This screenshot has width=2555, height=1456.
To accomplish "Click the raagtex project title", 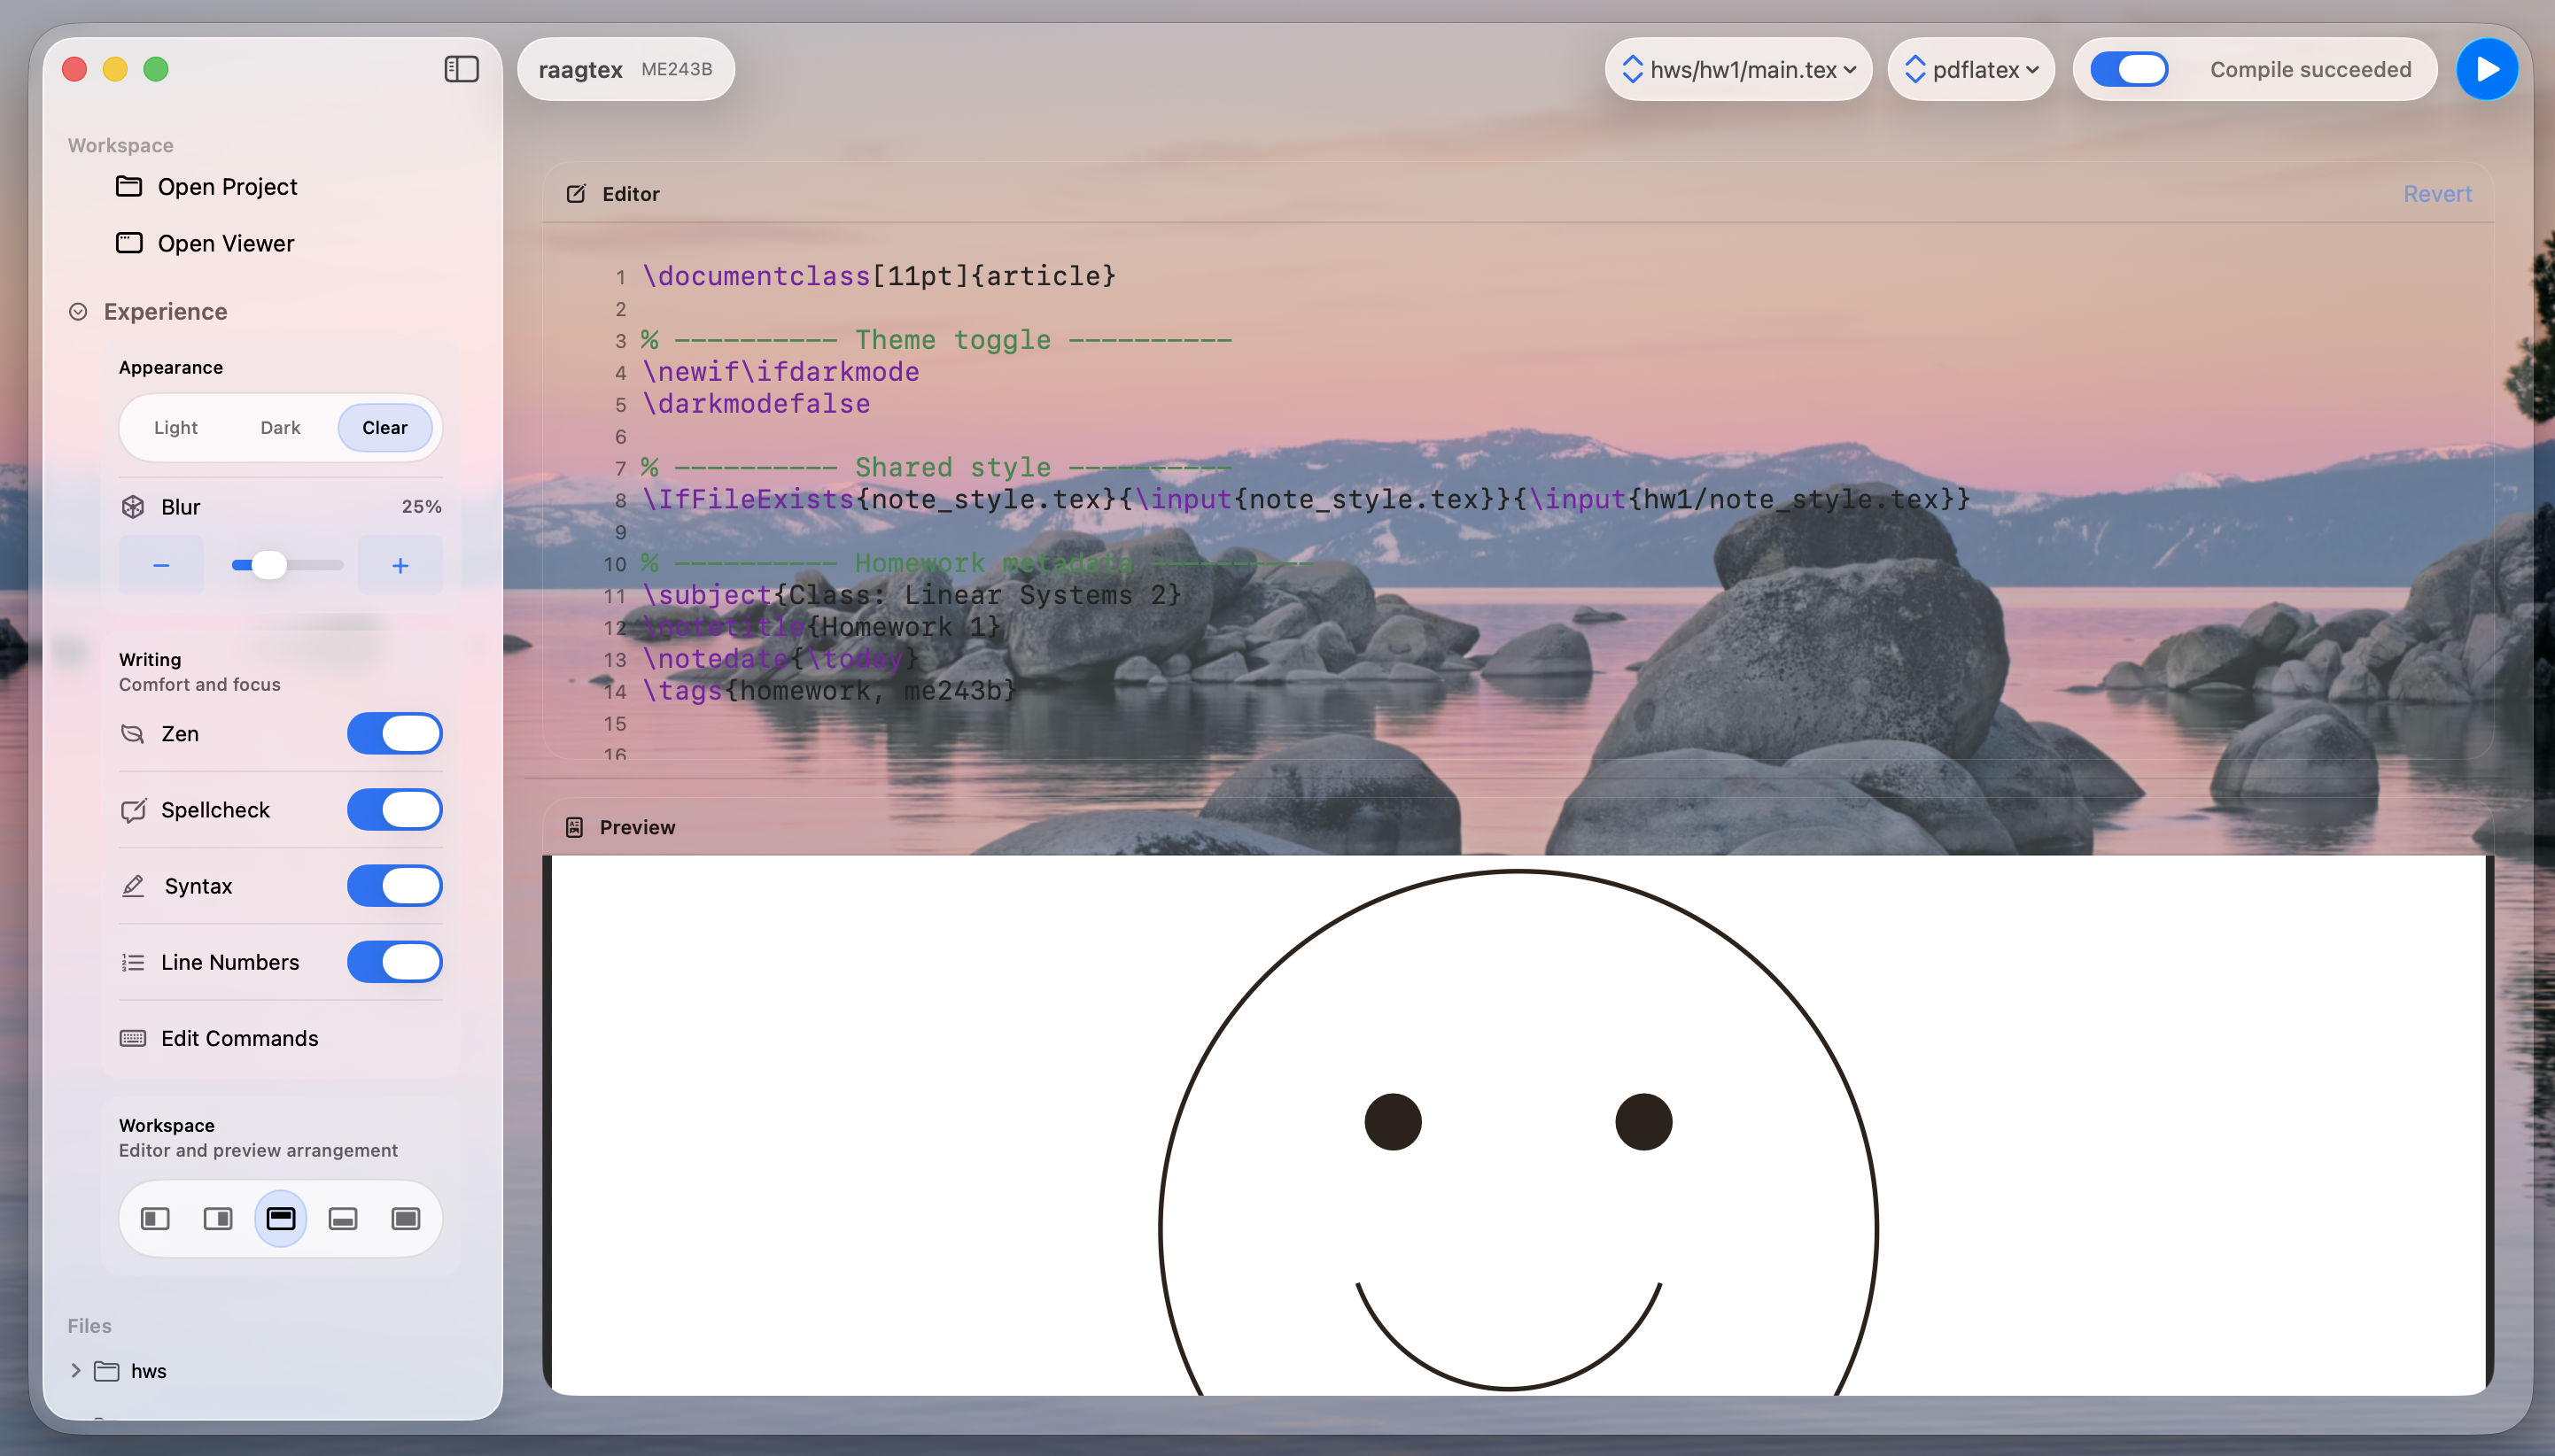I will point(580,69).
